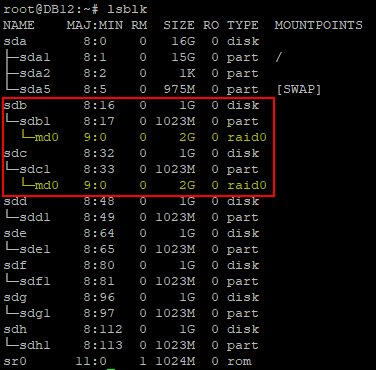The width and height of the screenshot is (376, 370).
Task: Select the 8:113 device number
Action: (103, 345)
